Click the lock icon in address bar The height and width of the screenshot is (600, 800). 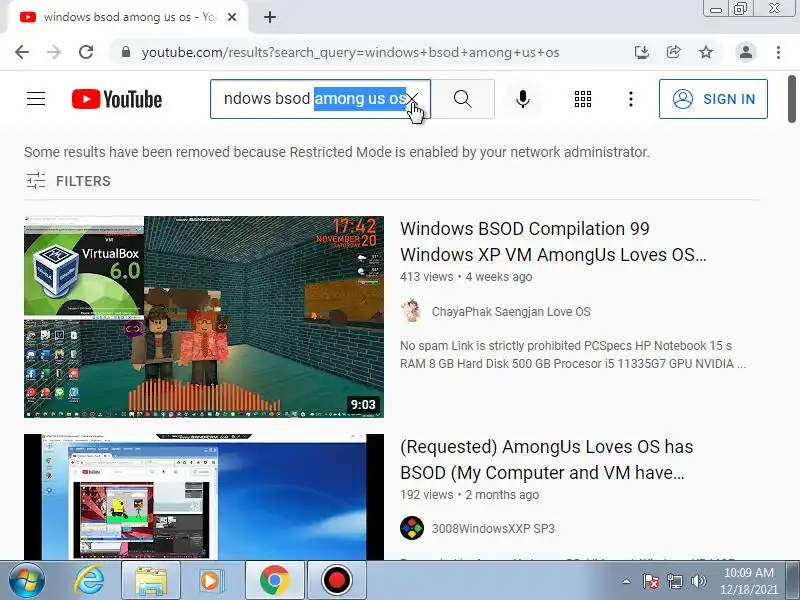click(x=126, y=52)
